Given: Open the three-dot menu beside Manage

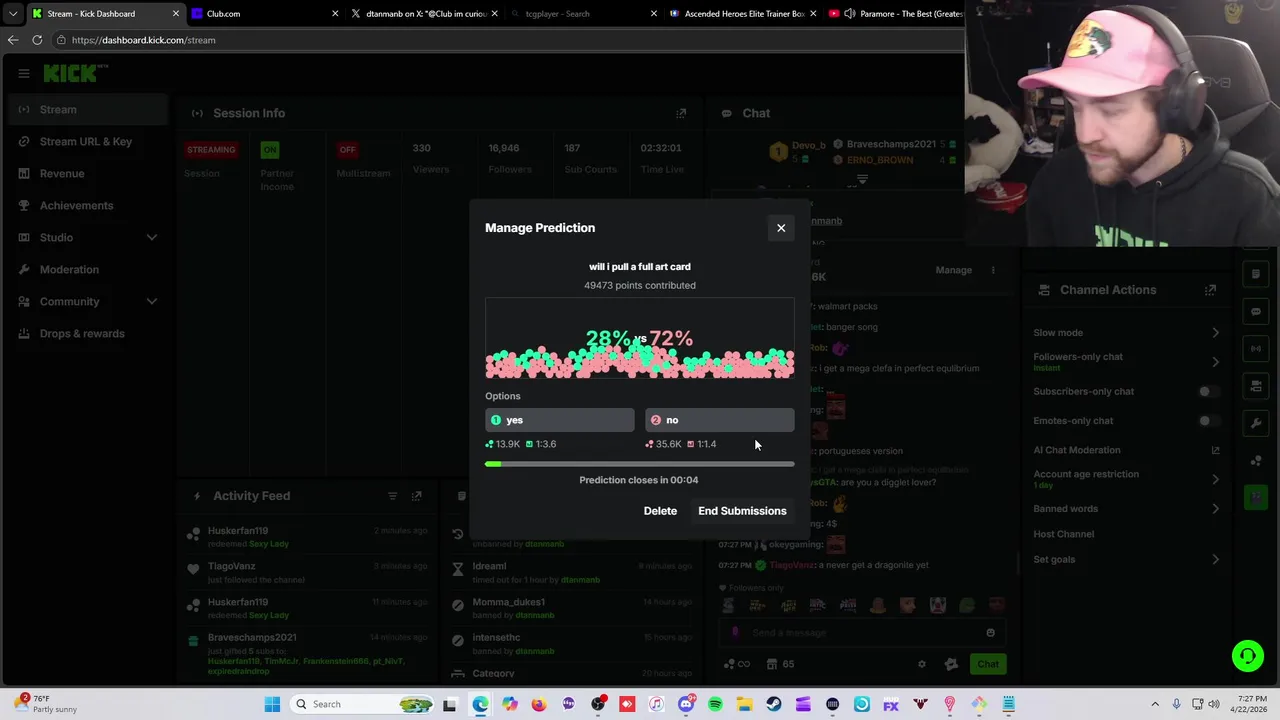Looking at the screenshot, I should click(x=993, y=270).
